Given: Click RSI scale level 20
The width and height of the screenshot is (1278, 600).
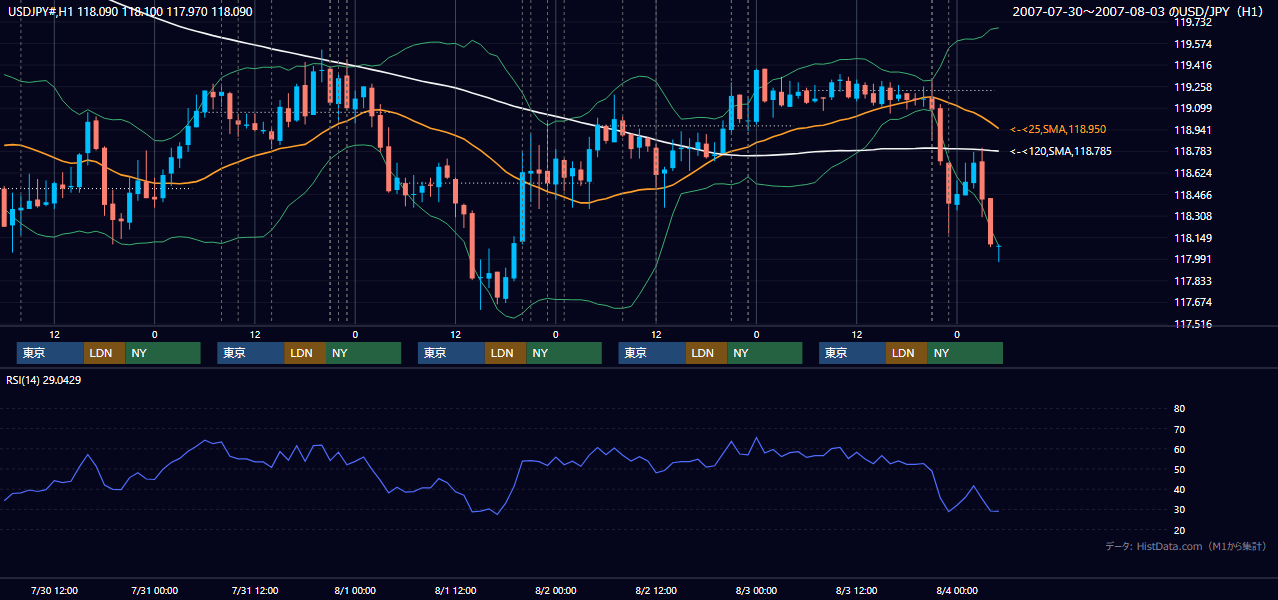Looking at the screenshot, I should [1179, 530].
